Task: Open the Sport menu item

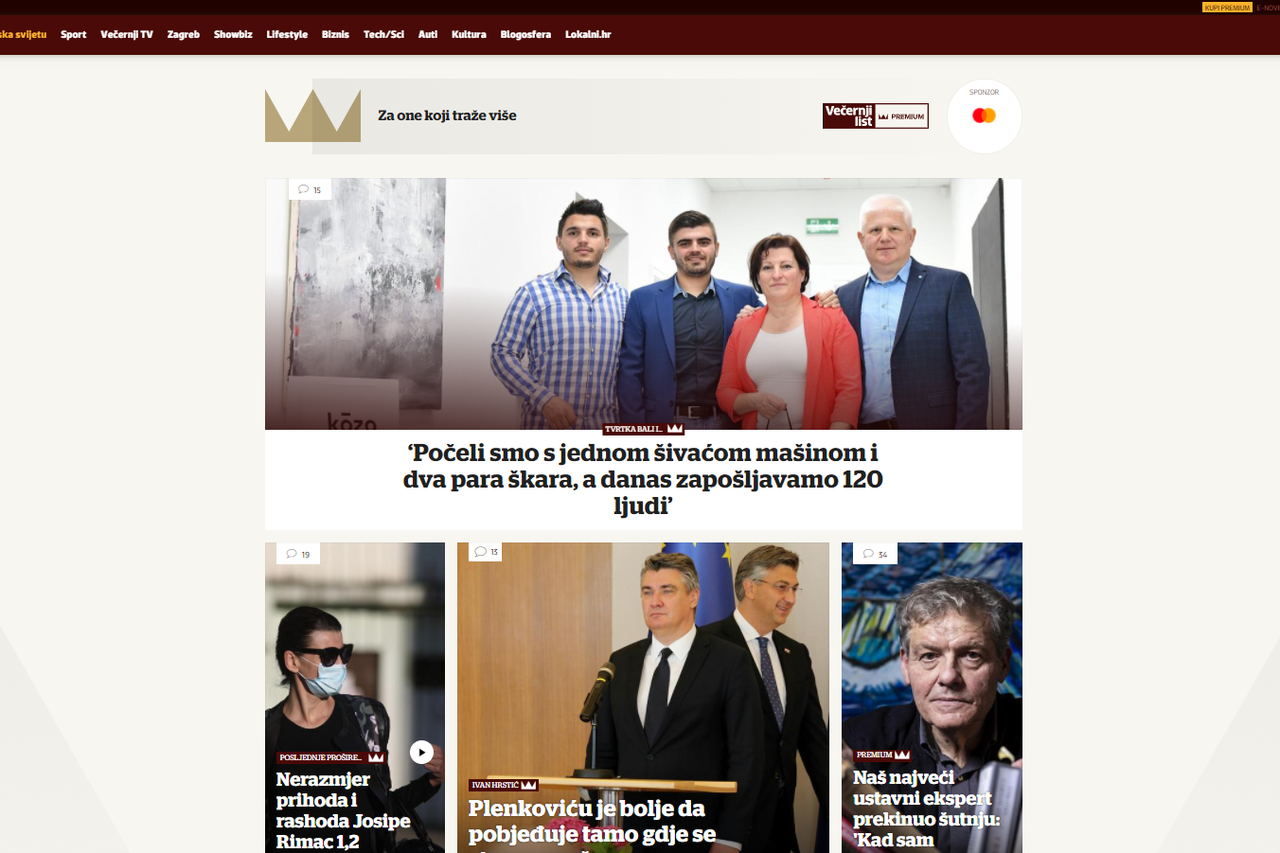Action: (73, 34)
